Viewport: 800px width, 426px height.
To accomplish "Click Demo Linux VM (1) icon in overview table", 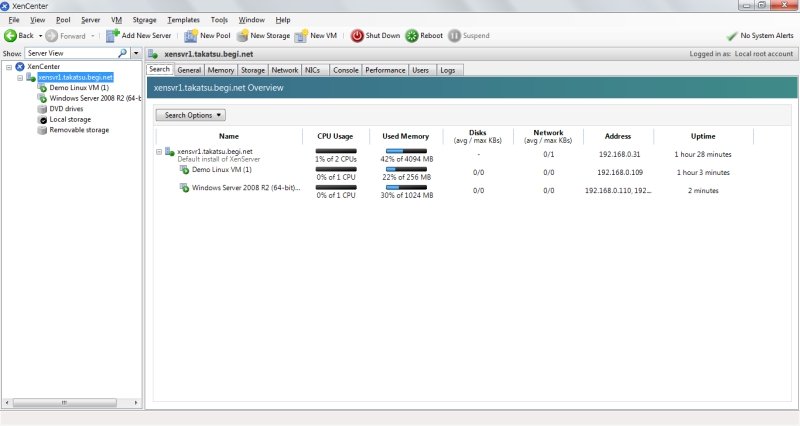I will [x=185, y=170].
